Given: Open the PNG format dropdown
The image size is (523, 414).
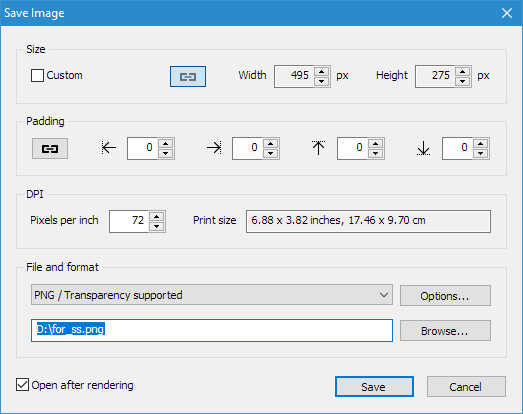Looking at the screenshot, I should coord(212,295).
